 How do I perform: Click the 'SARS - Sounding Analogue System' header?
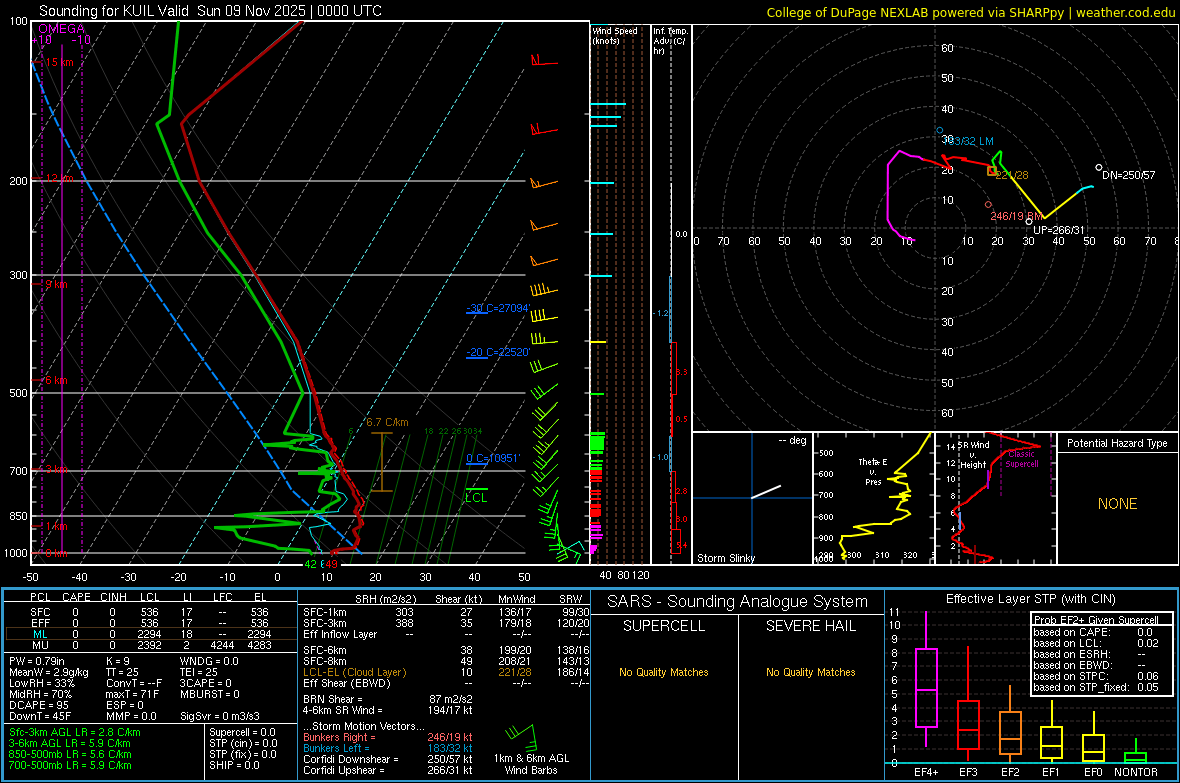click(738, 602)
